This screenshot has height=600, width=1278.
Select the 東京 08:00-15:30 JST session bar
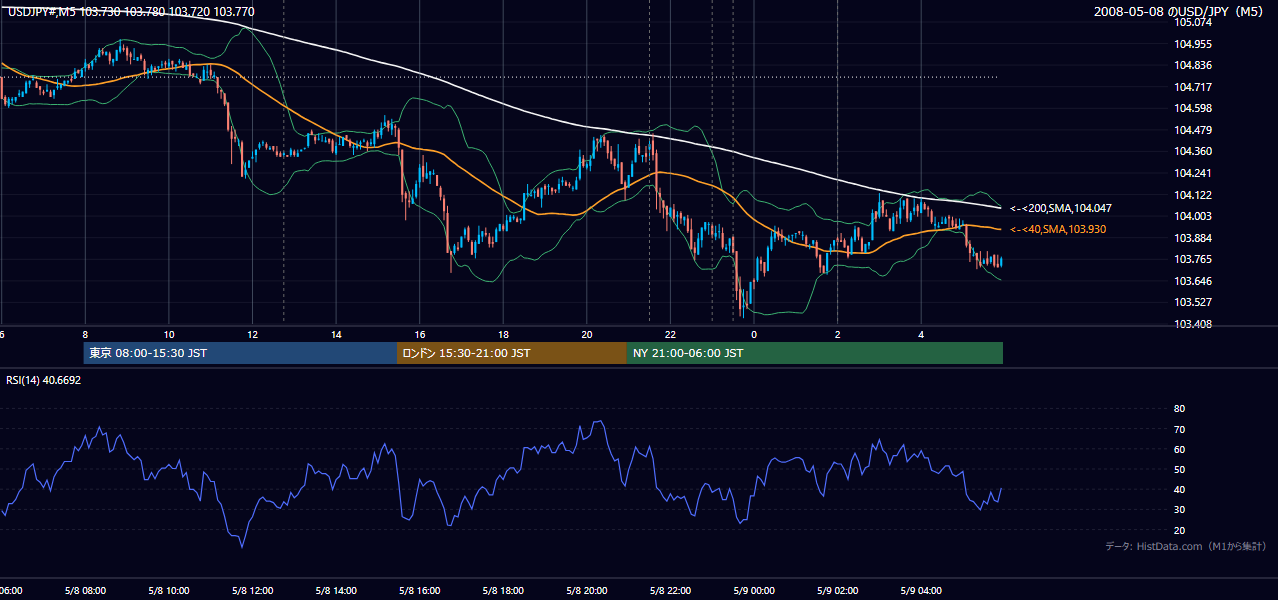(240, 353)
